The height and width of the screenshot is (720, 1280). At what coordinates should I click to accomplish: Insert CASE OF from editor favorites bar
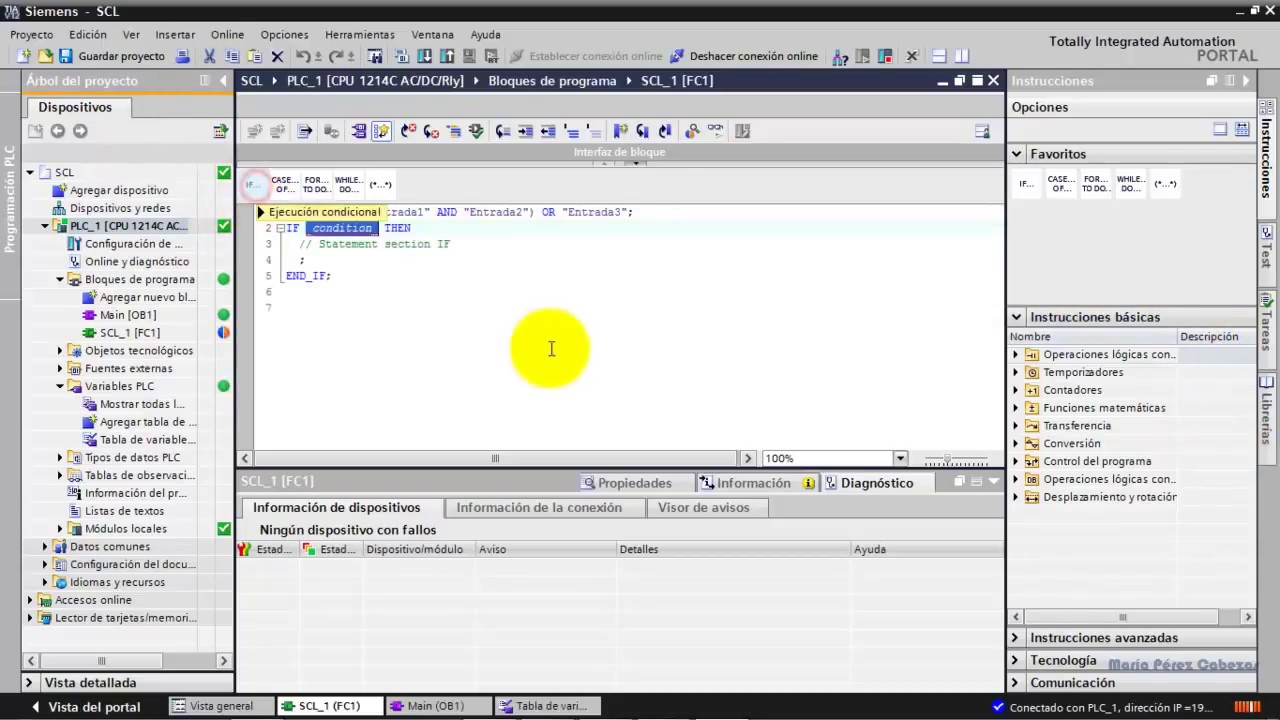tap(285, 184)
